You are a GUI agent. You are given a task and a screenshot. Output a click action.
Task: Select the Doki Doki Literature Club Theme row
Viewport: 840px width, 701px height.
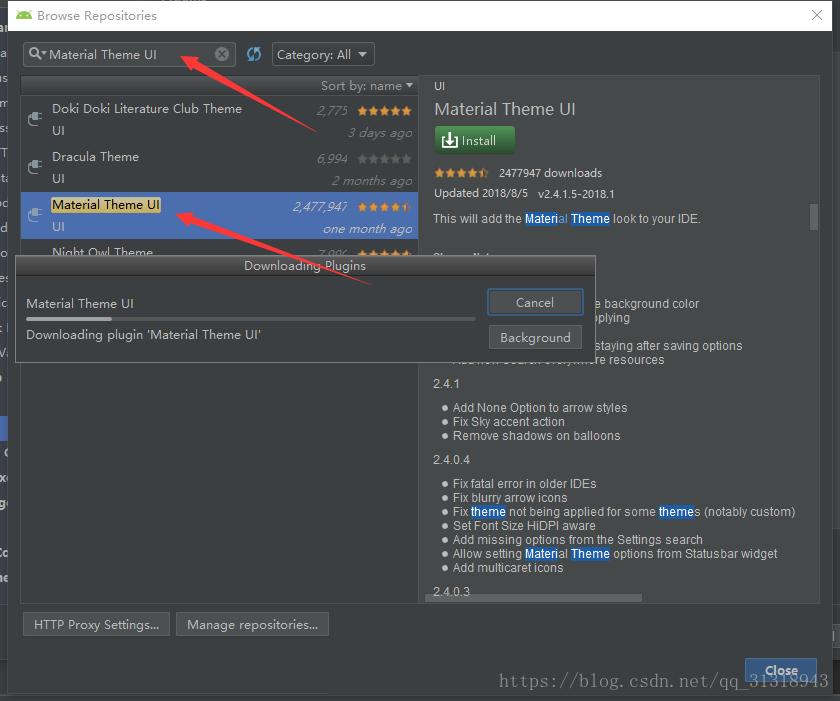pyautogui.click(x=219, y=119)
